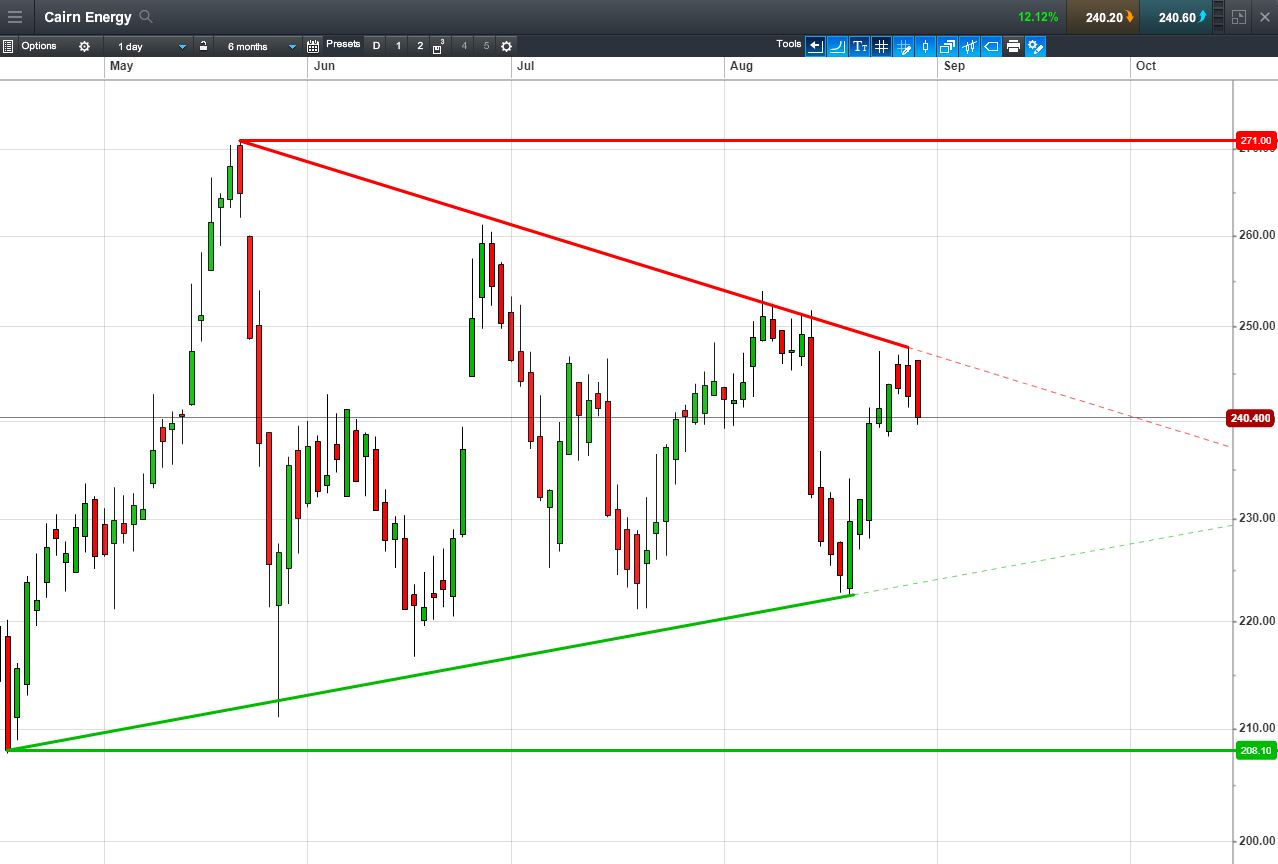Expand the 6 months period dropdown

[x=259, y=46]
